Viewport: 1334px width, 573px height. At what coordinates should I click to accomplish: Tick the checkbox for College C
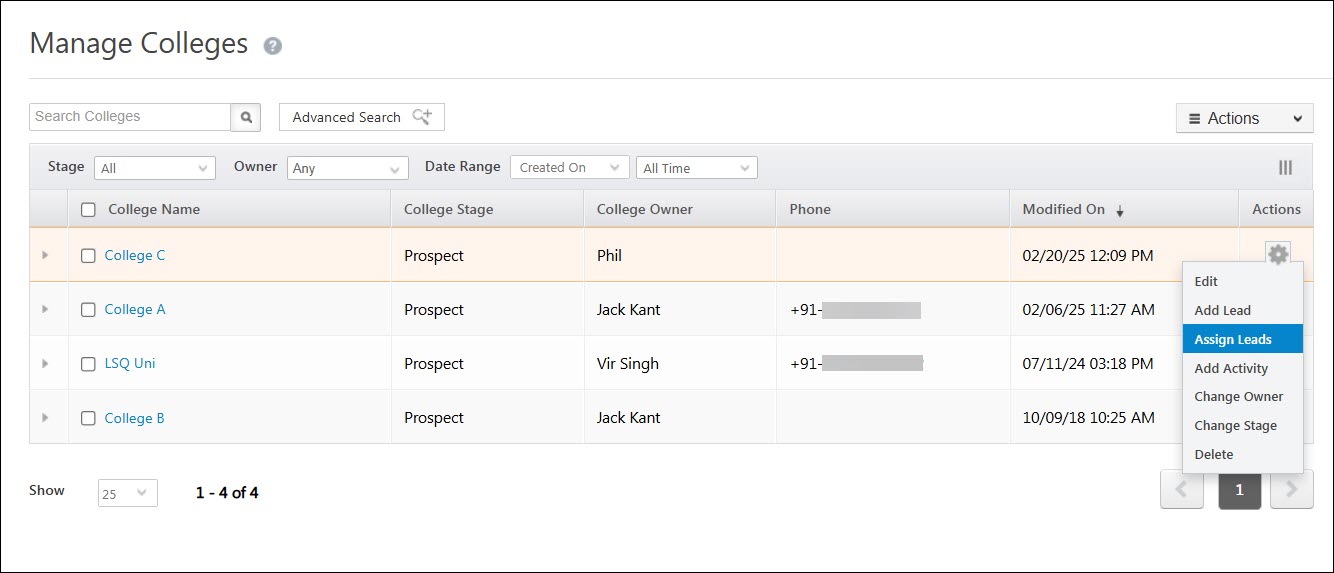point(88,256)
